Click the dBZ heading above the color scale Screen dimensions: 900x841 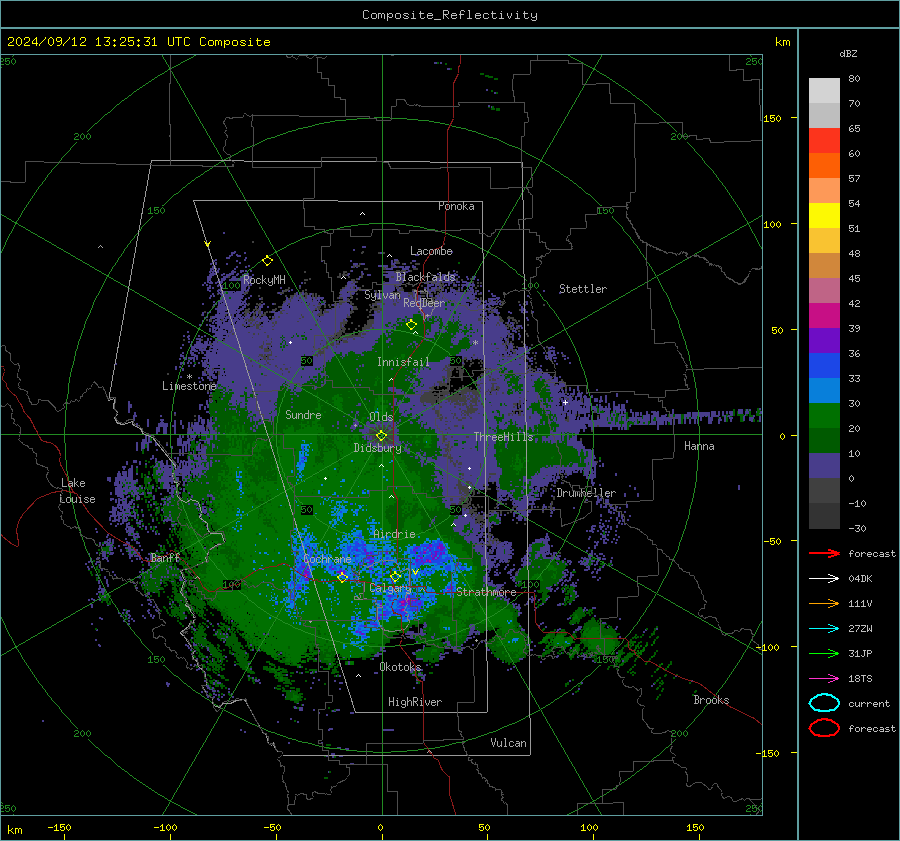(x=848, y=53)
